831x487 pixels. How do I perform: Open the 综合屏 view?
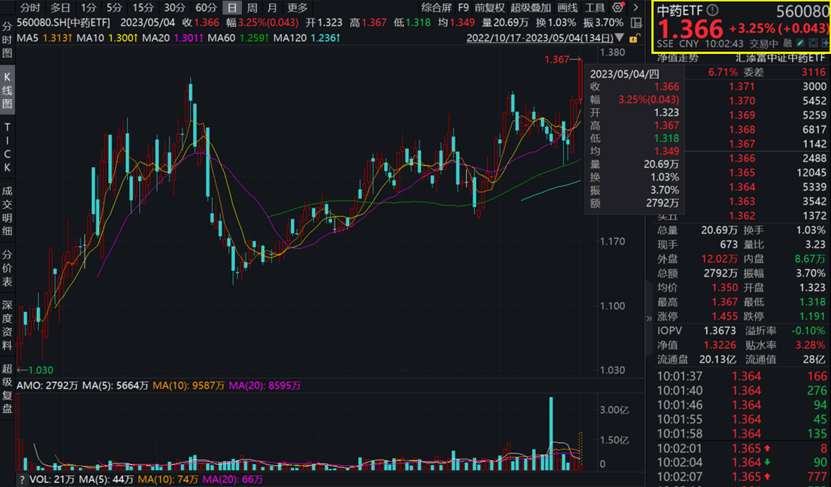point(436,7)
